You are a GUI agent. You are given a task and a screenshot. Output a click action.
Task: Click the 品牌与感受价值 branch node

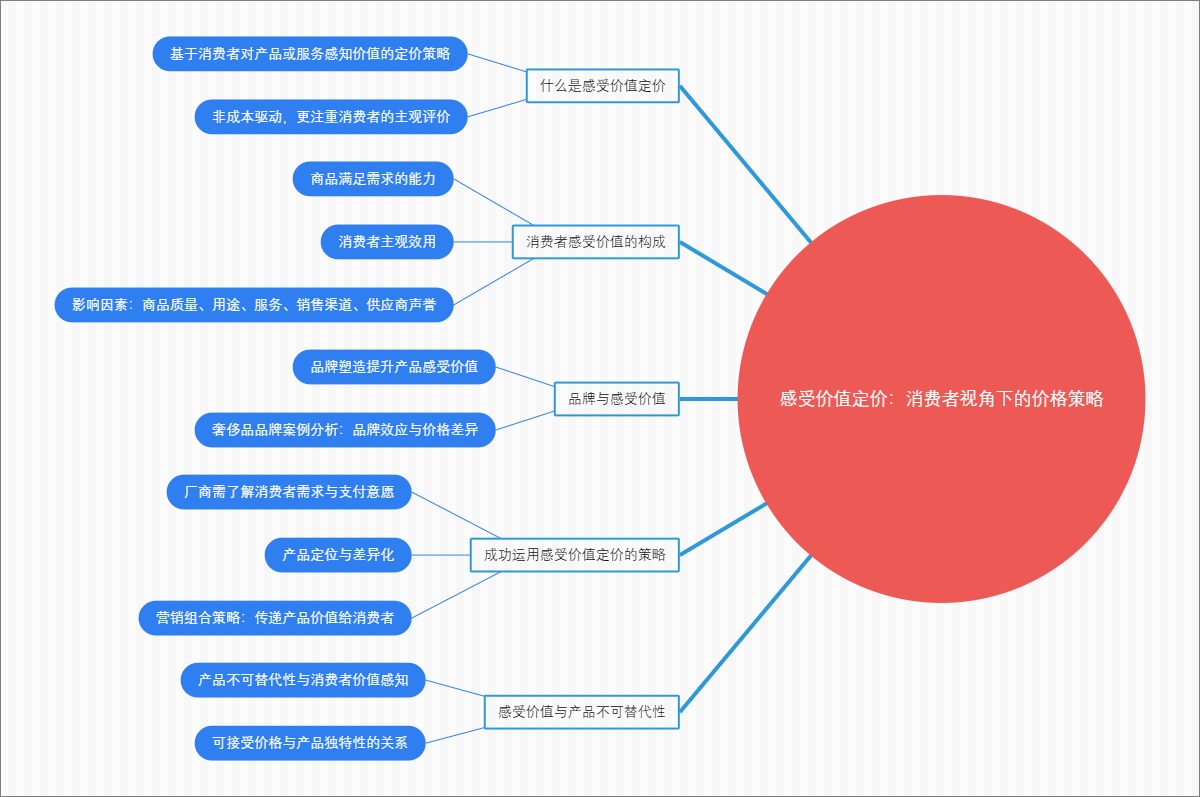point(616,399)
